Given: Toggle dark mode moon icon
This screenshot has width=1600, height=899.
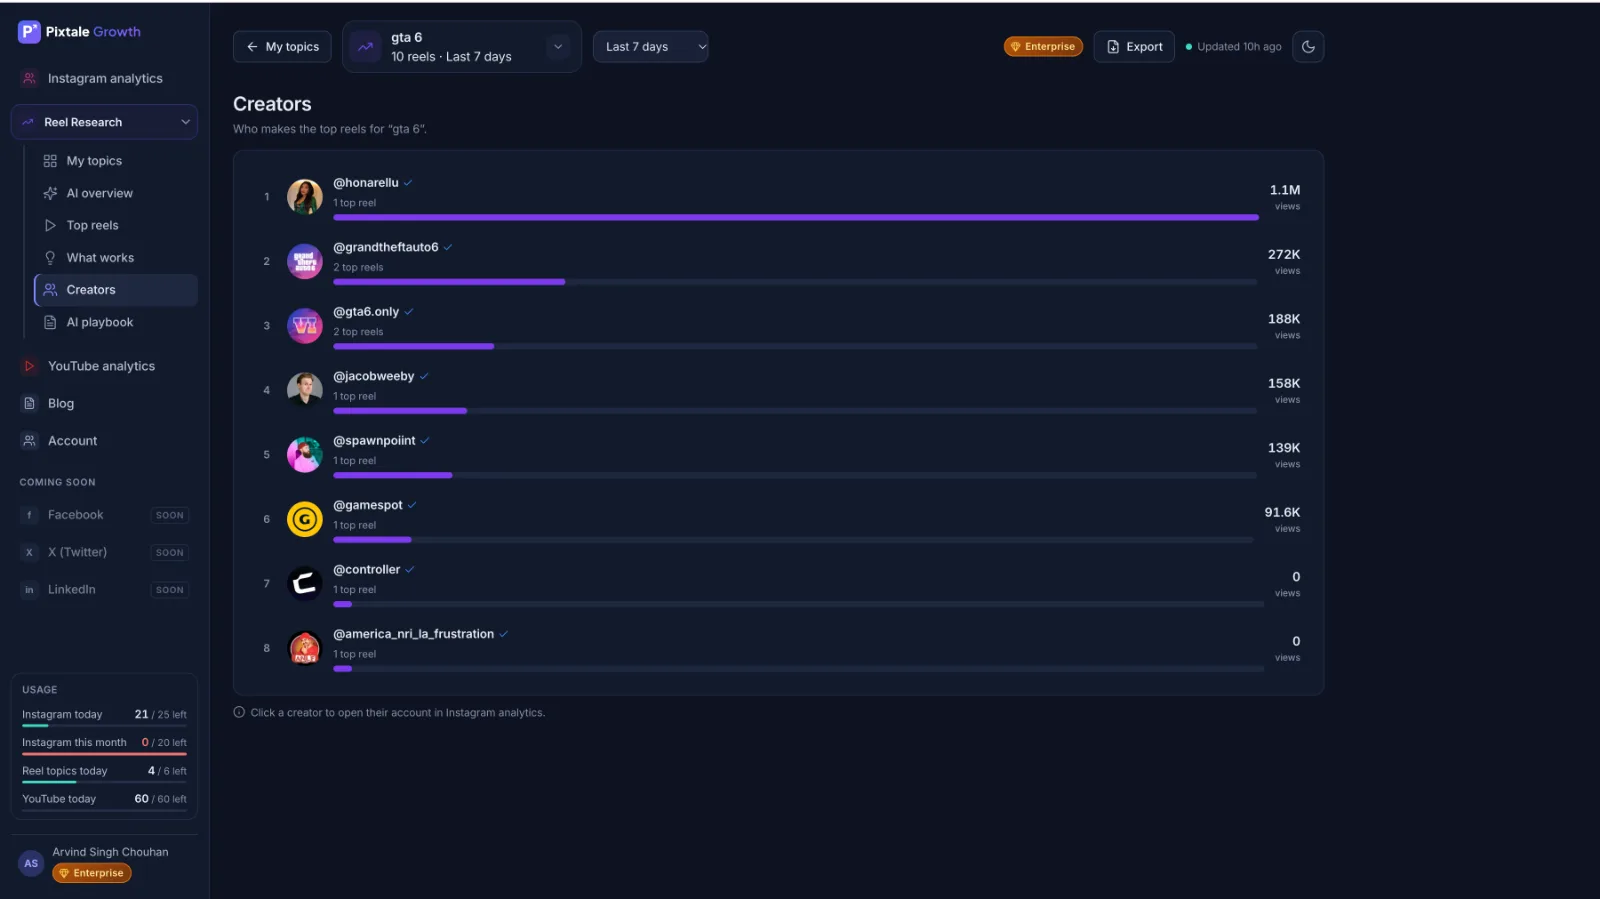Looking at the screenshot, I should [1308, 47].
